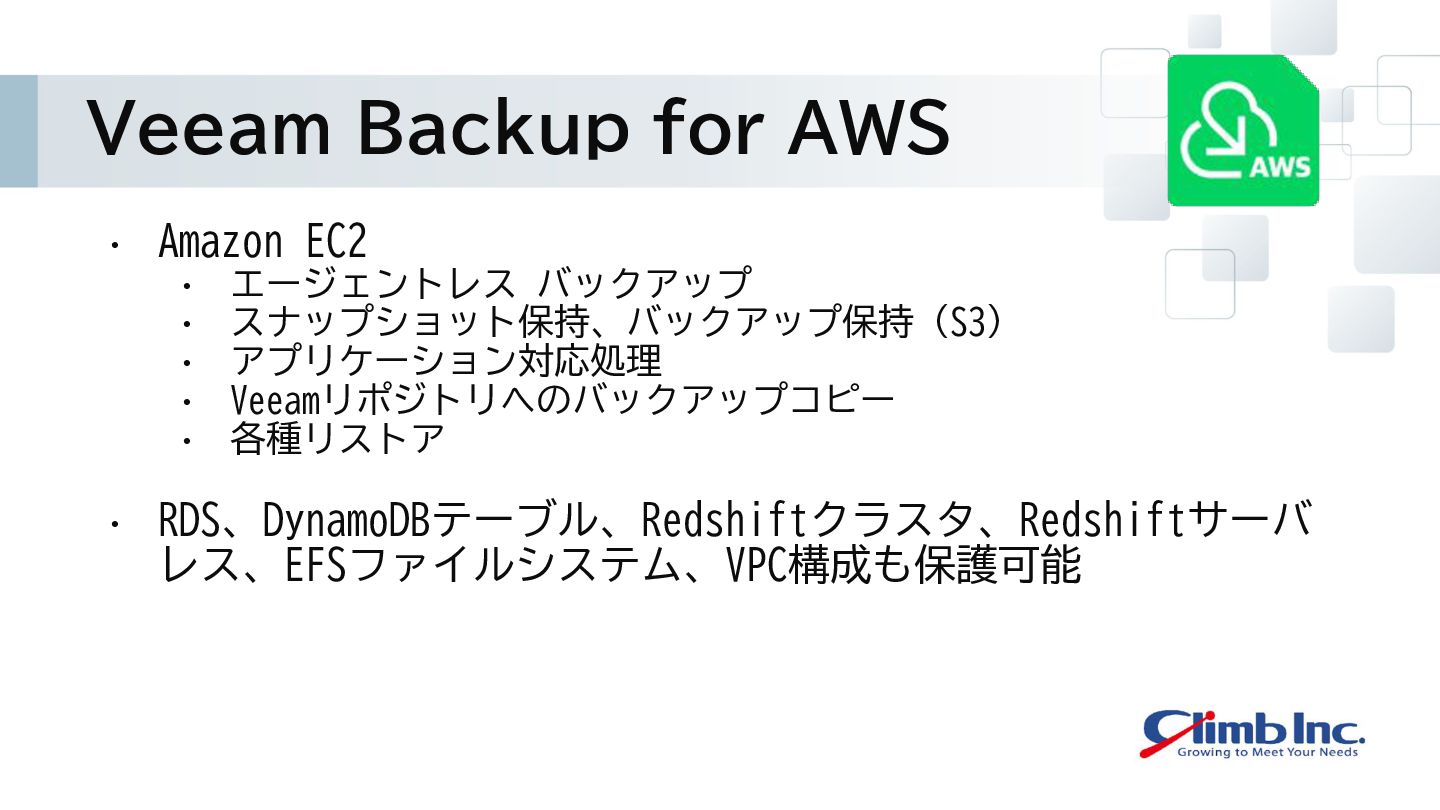Click the bullet marker before RDS

pos(116,523)
